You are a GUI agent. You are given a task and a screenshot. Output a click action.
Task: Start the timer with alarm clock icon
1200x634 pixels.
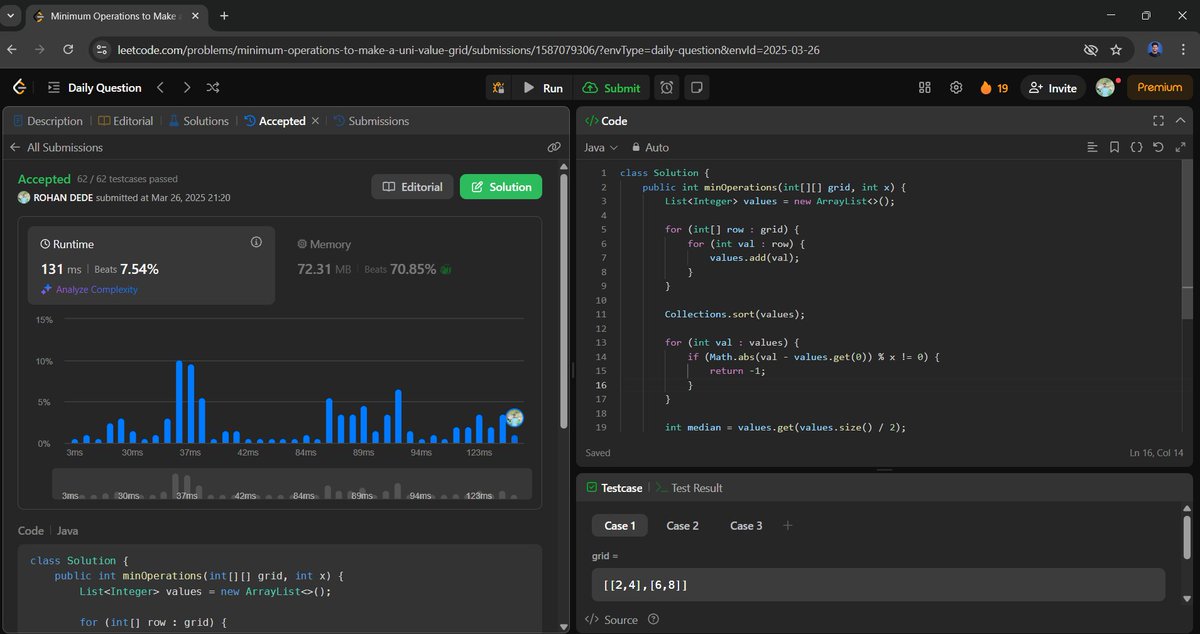point(667,88)
